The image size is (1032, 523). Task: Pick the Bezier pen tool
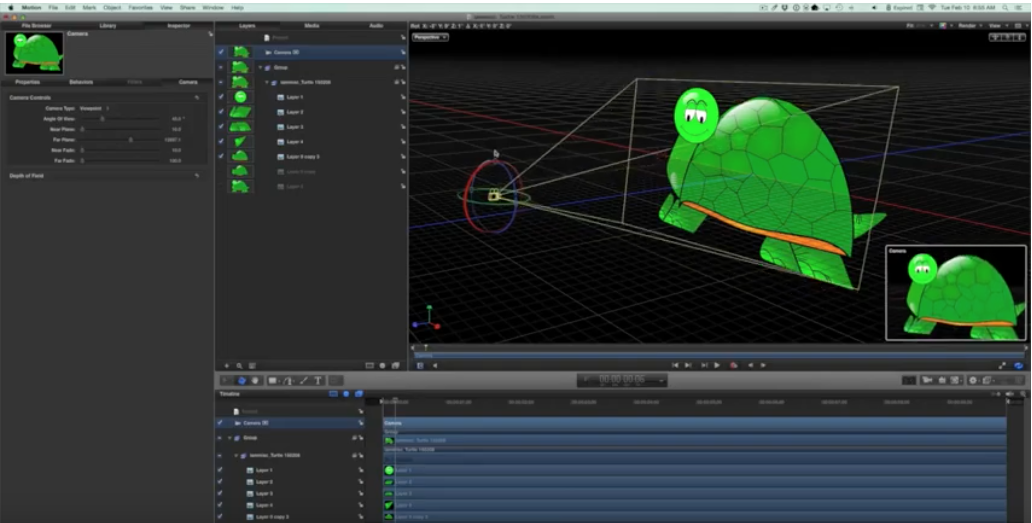[x=288, y=380]
